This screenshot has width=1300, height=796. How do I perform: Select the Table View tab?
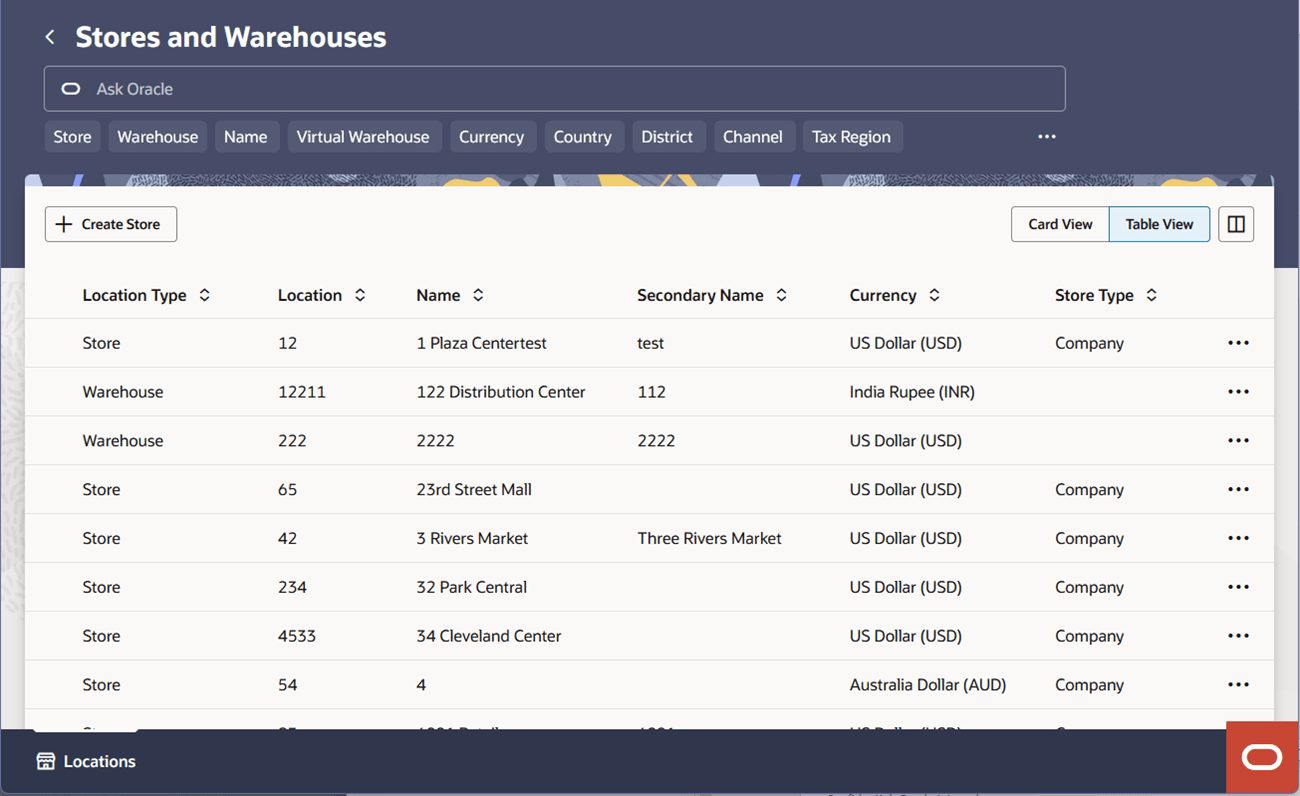pyautogui.click(x=1158, y=224)
